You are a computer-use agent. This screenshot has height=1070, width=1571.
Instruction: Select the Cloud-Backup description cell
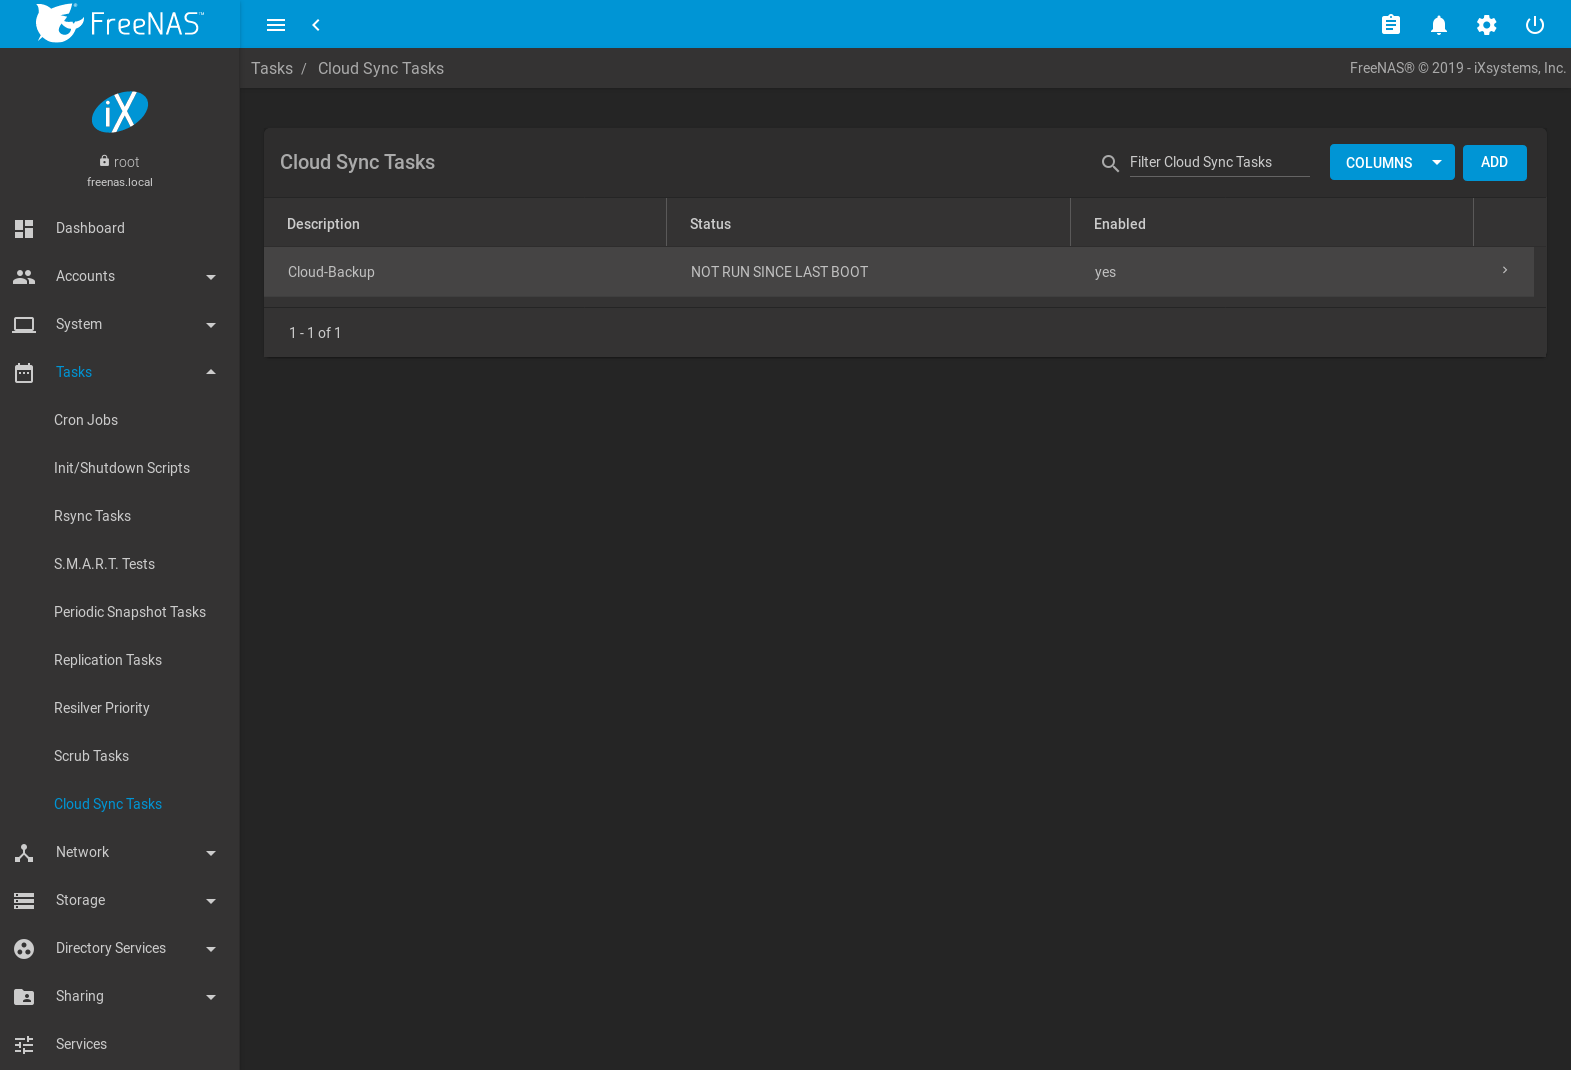(331, 272)
